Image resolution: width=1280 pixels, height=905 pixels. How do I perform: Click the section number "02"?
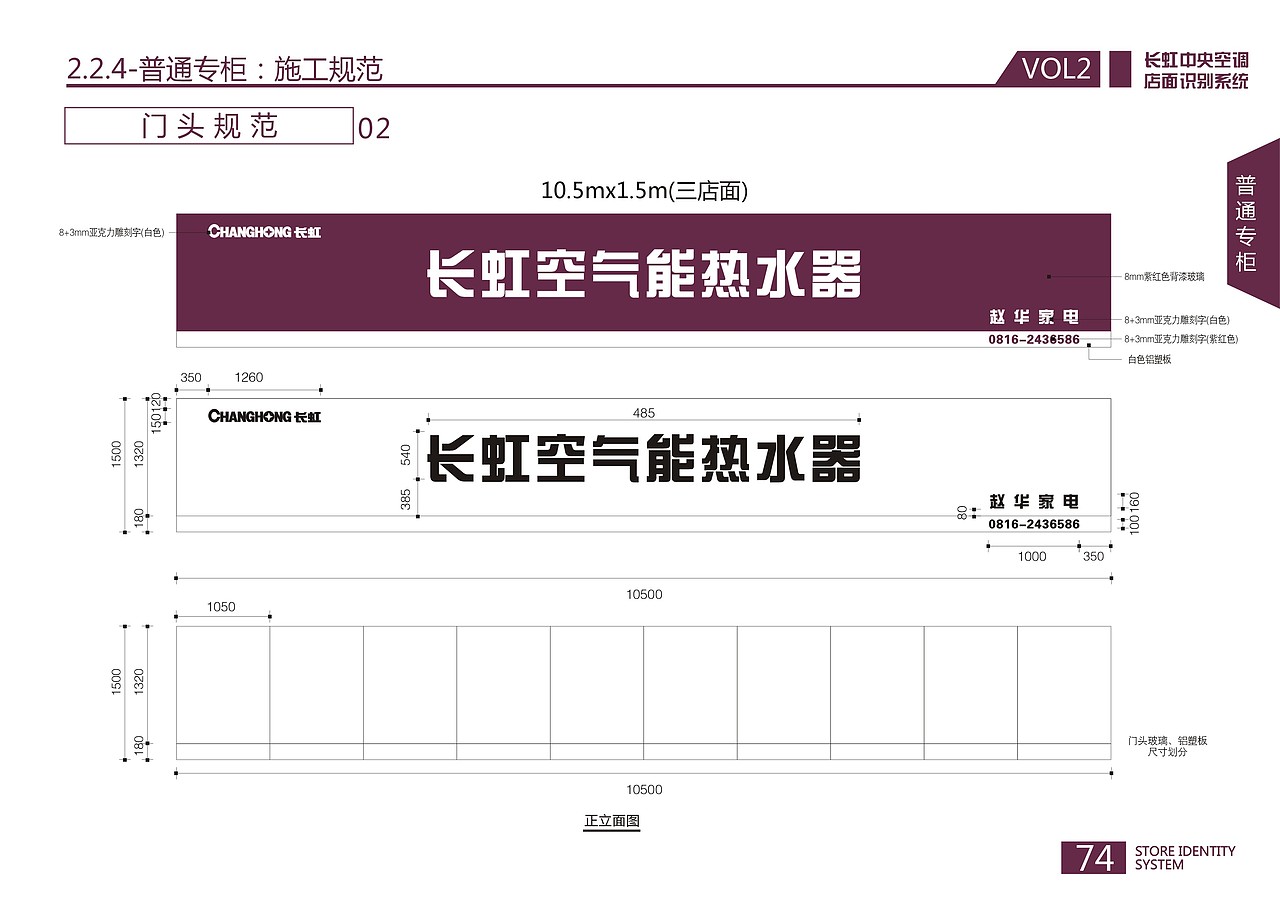coord(374,128)
